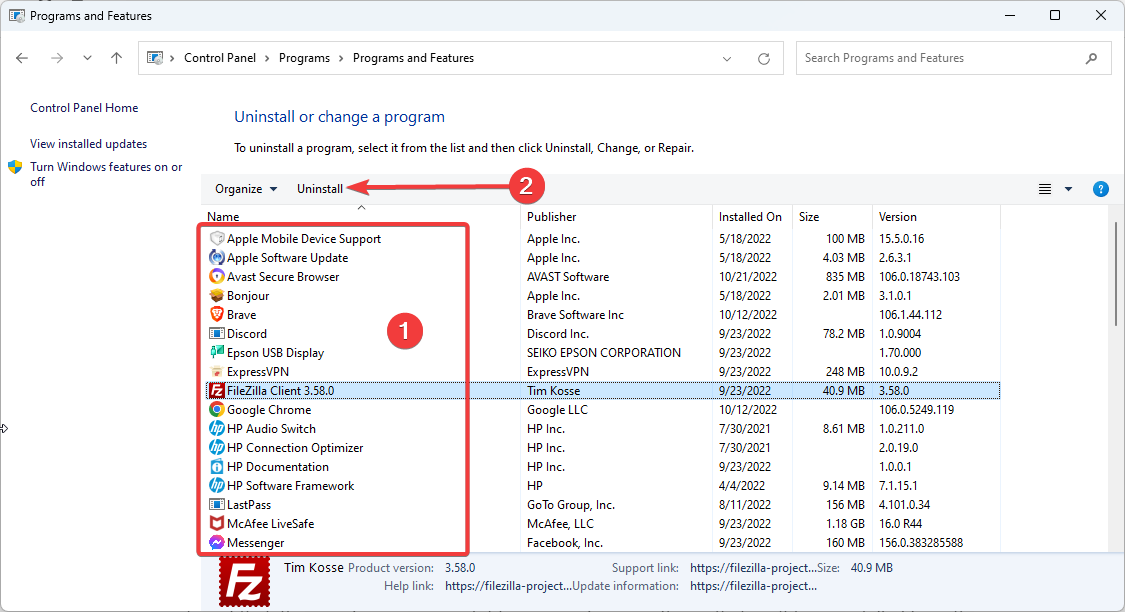Sort by the Publisher column header
This screenshot has height=612, width=1125.
tap(616, 217)
